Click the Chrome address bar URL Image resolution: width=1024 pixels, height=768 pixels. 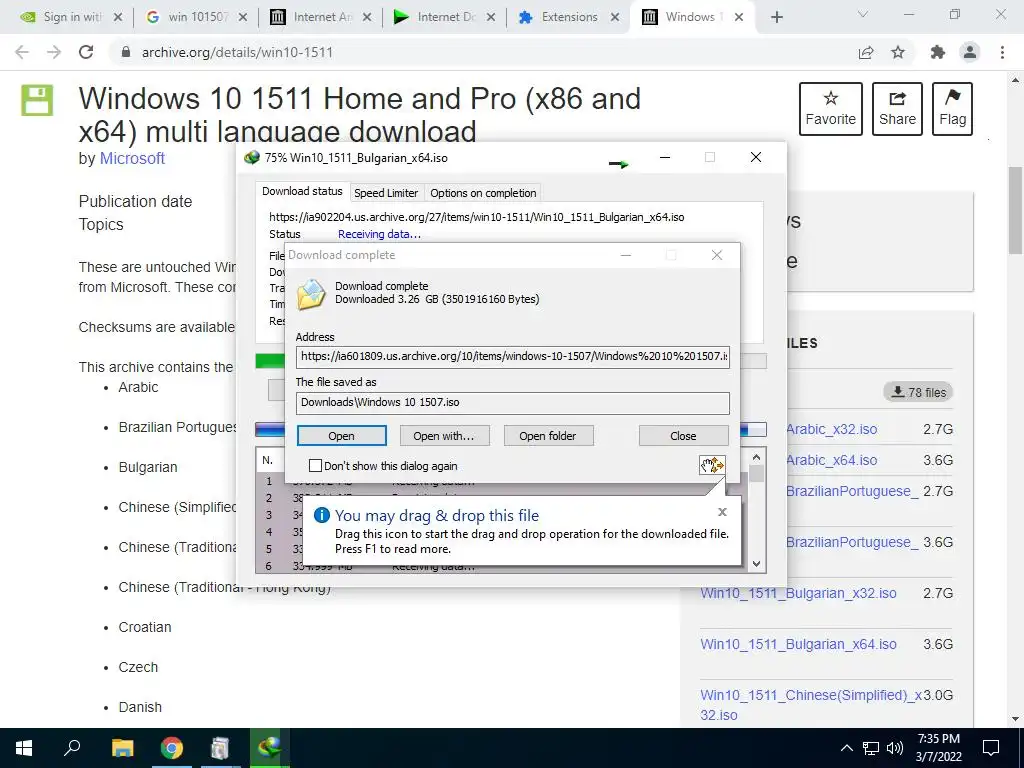[x=237, y=52]
